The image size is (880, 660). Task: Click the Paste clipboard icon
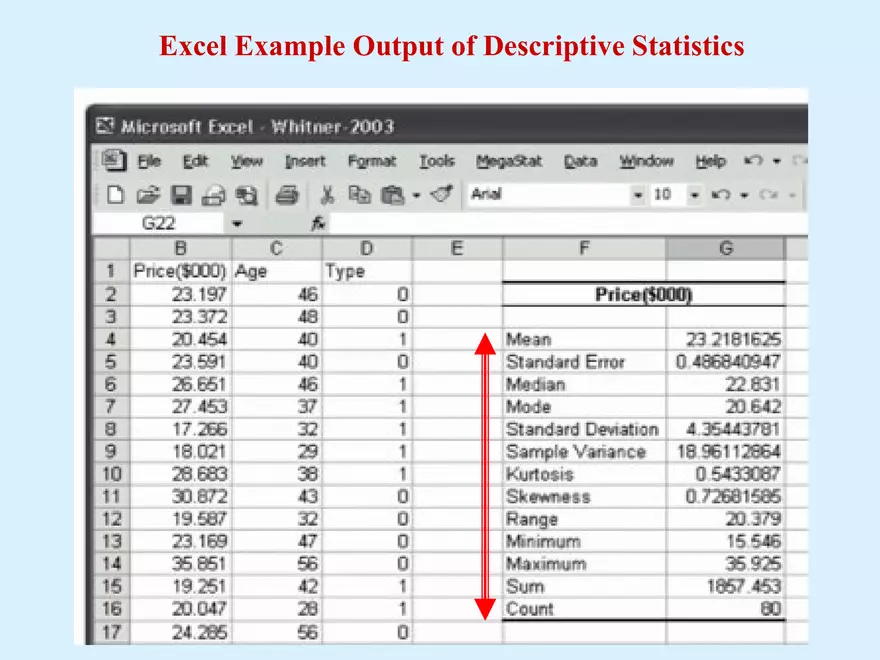[x=392, y=195]
